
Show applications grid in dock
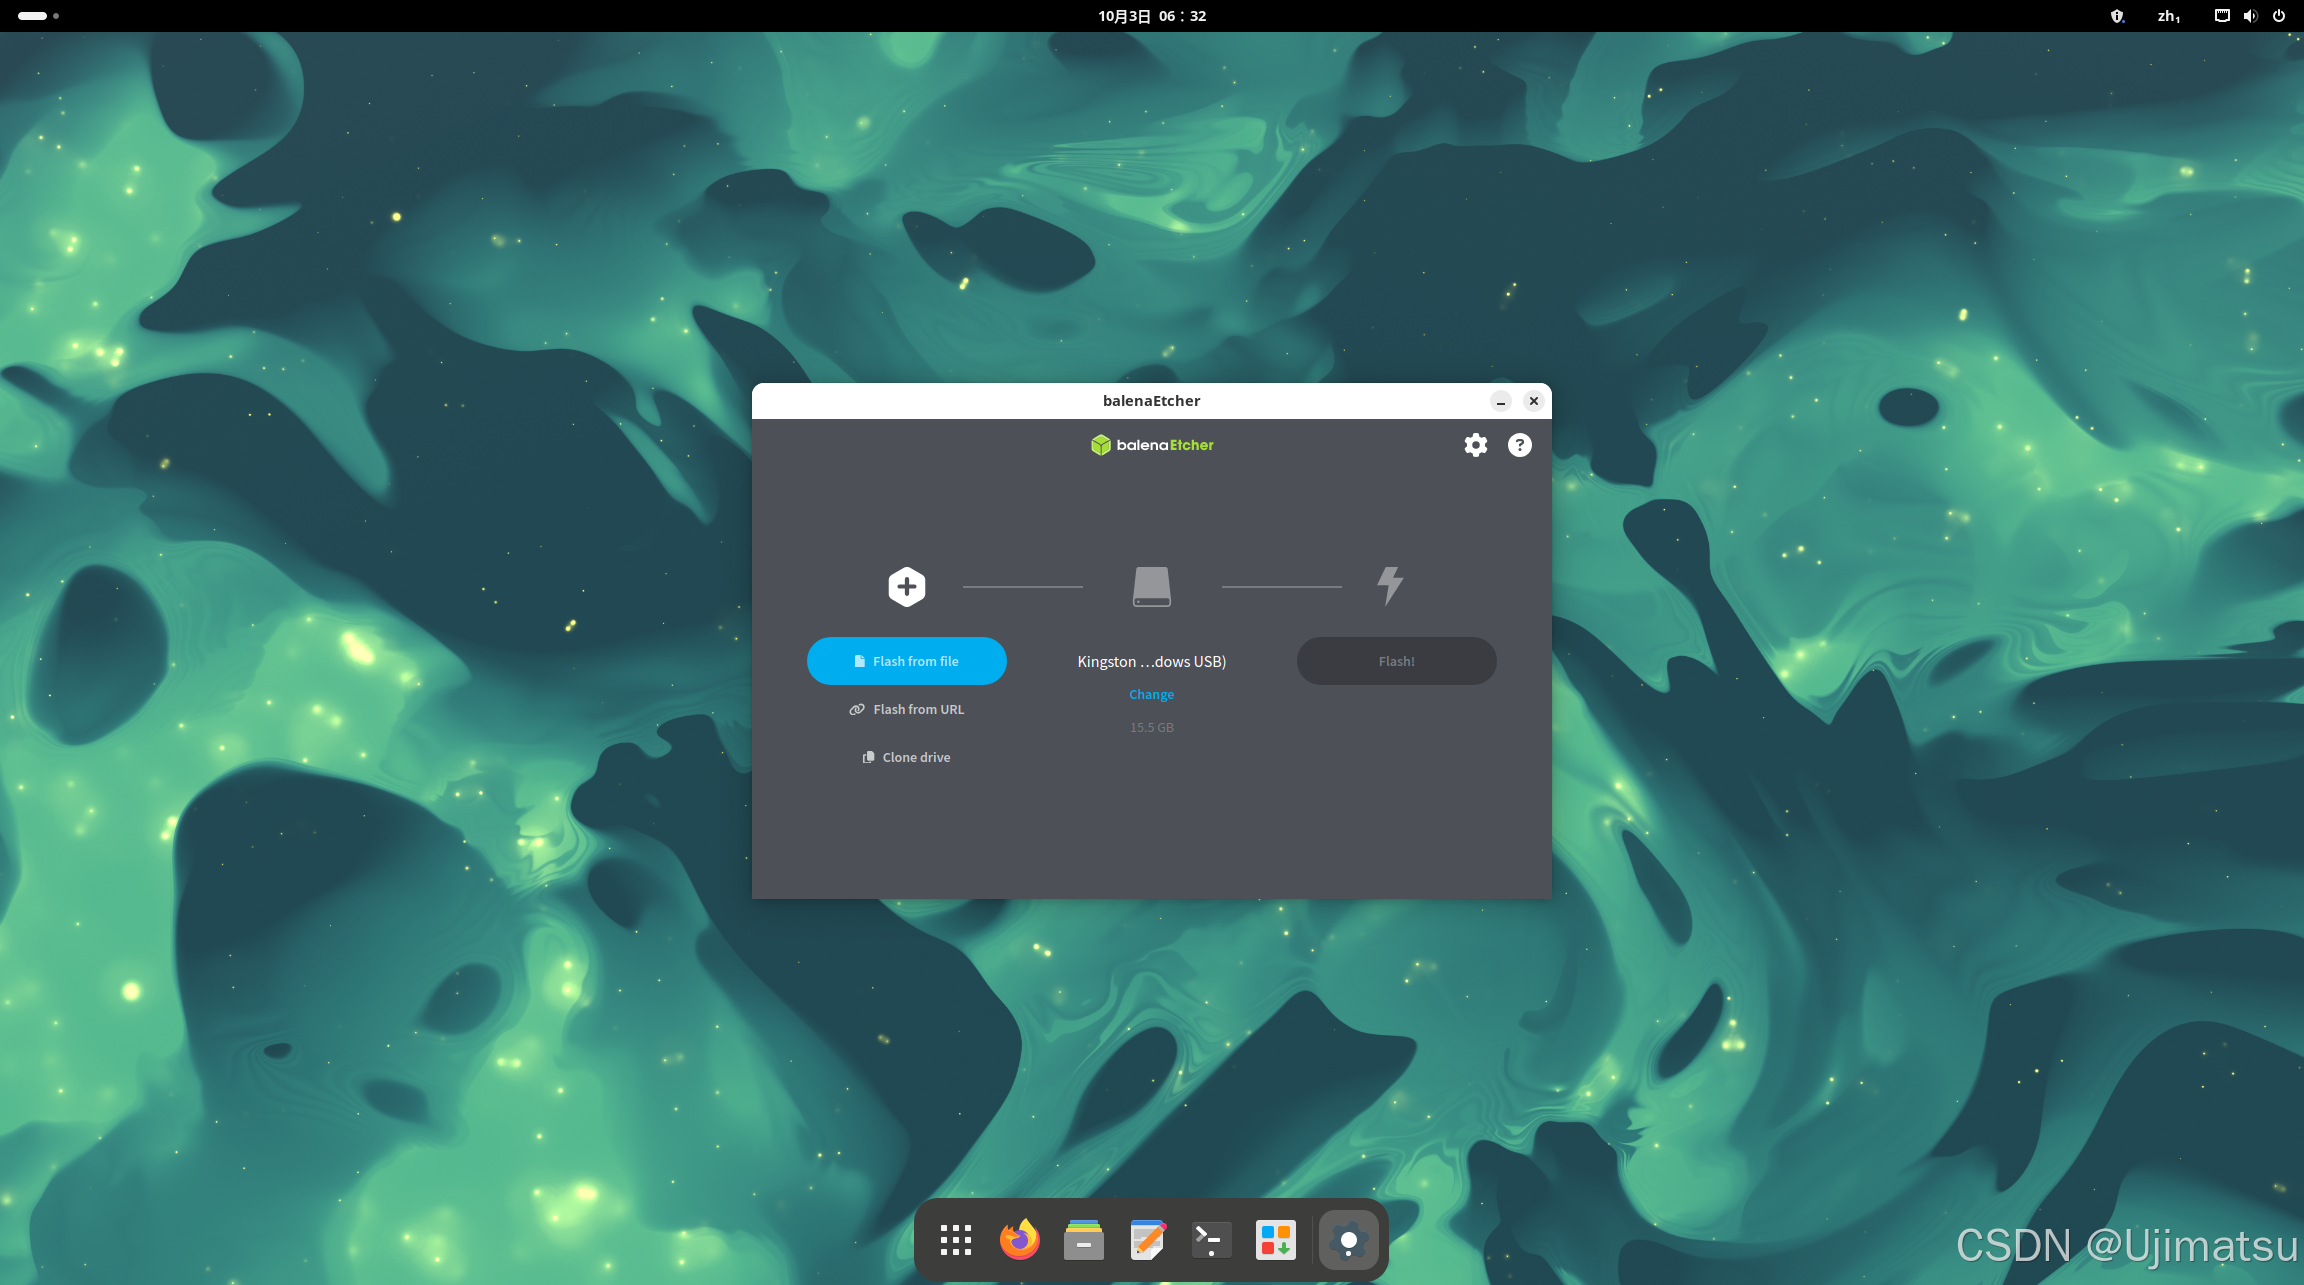click(x=955, y=1241)
